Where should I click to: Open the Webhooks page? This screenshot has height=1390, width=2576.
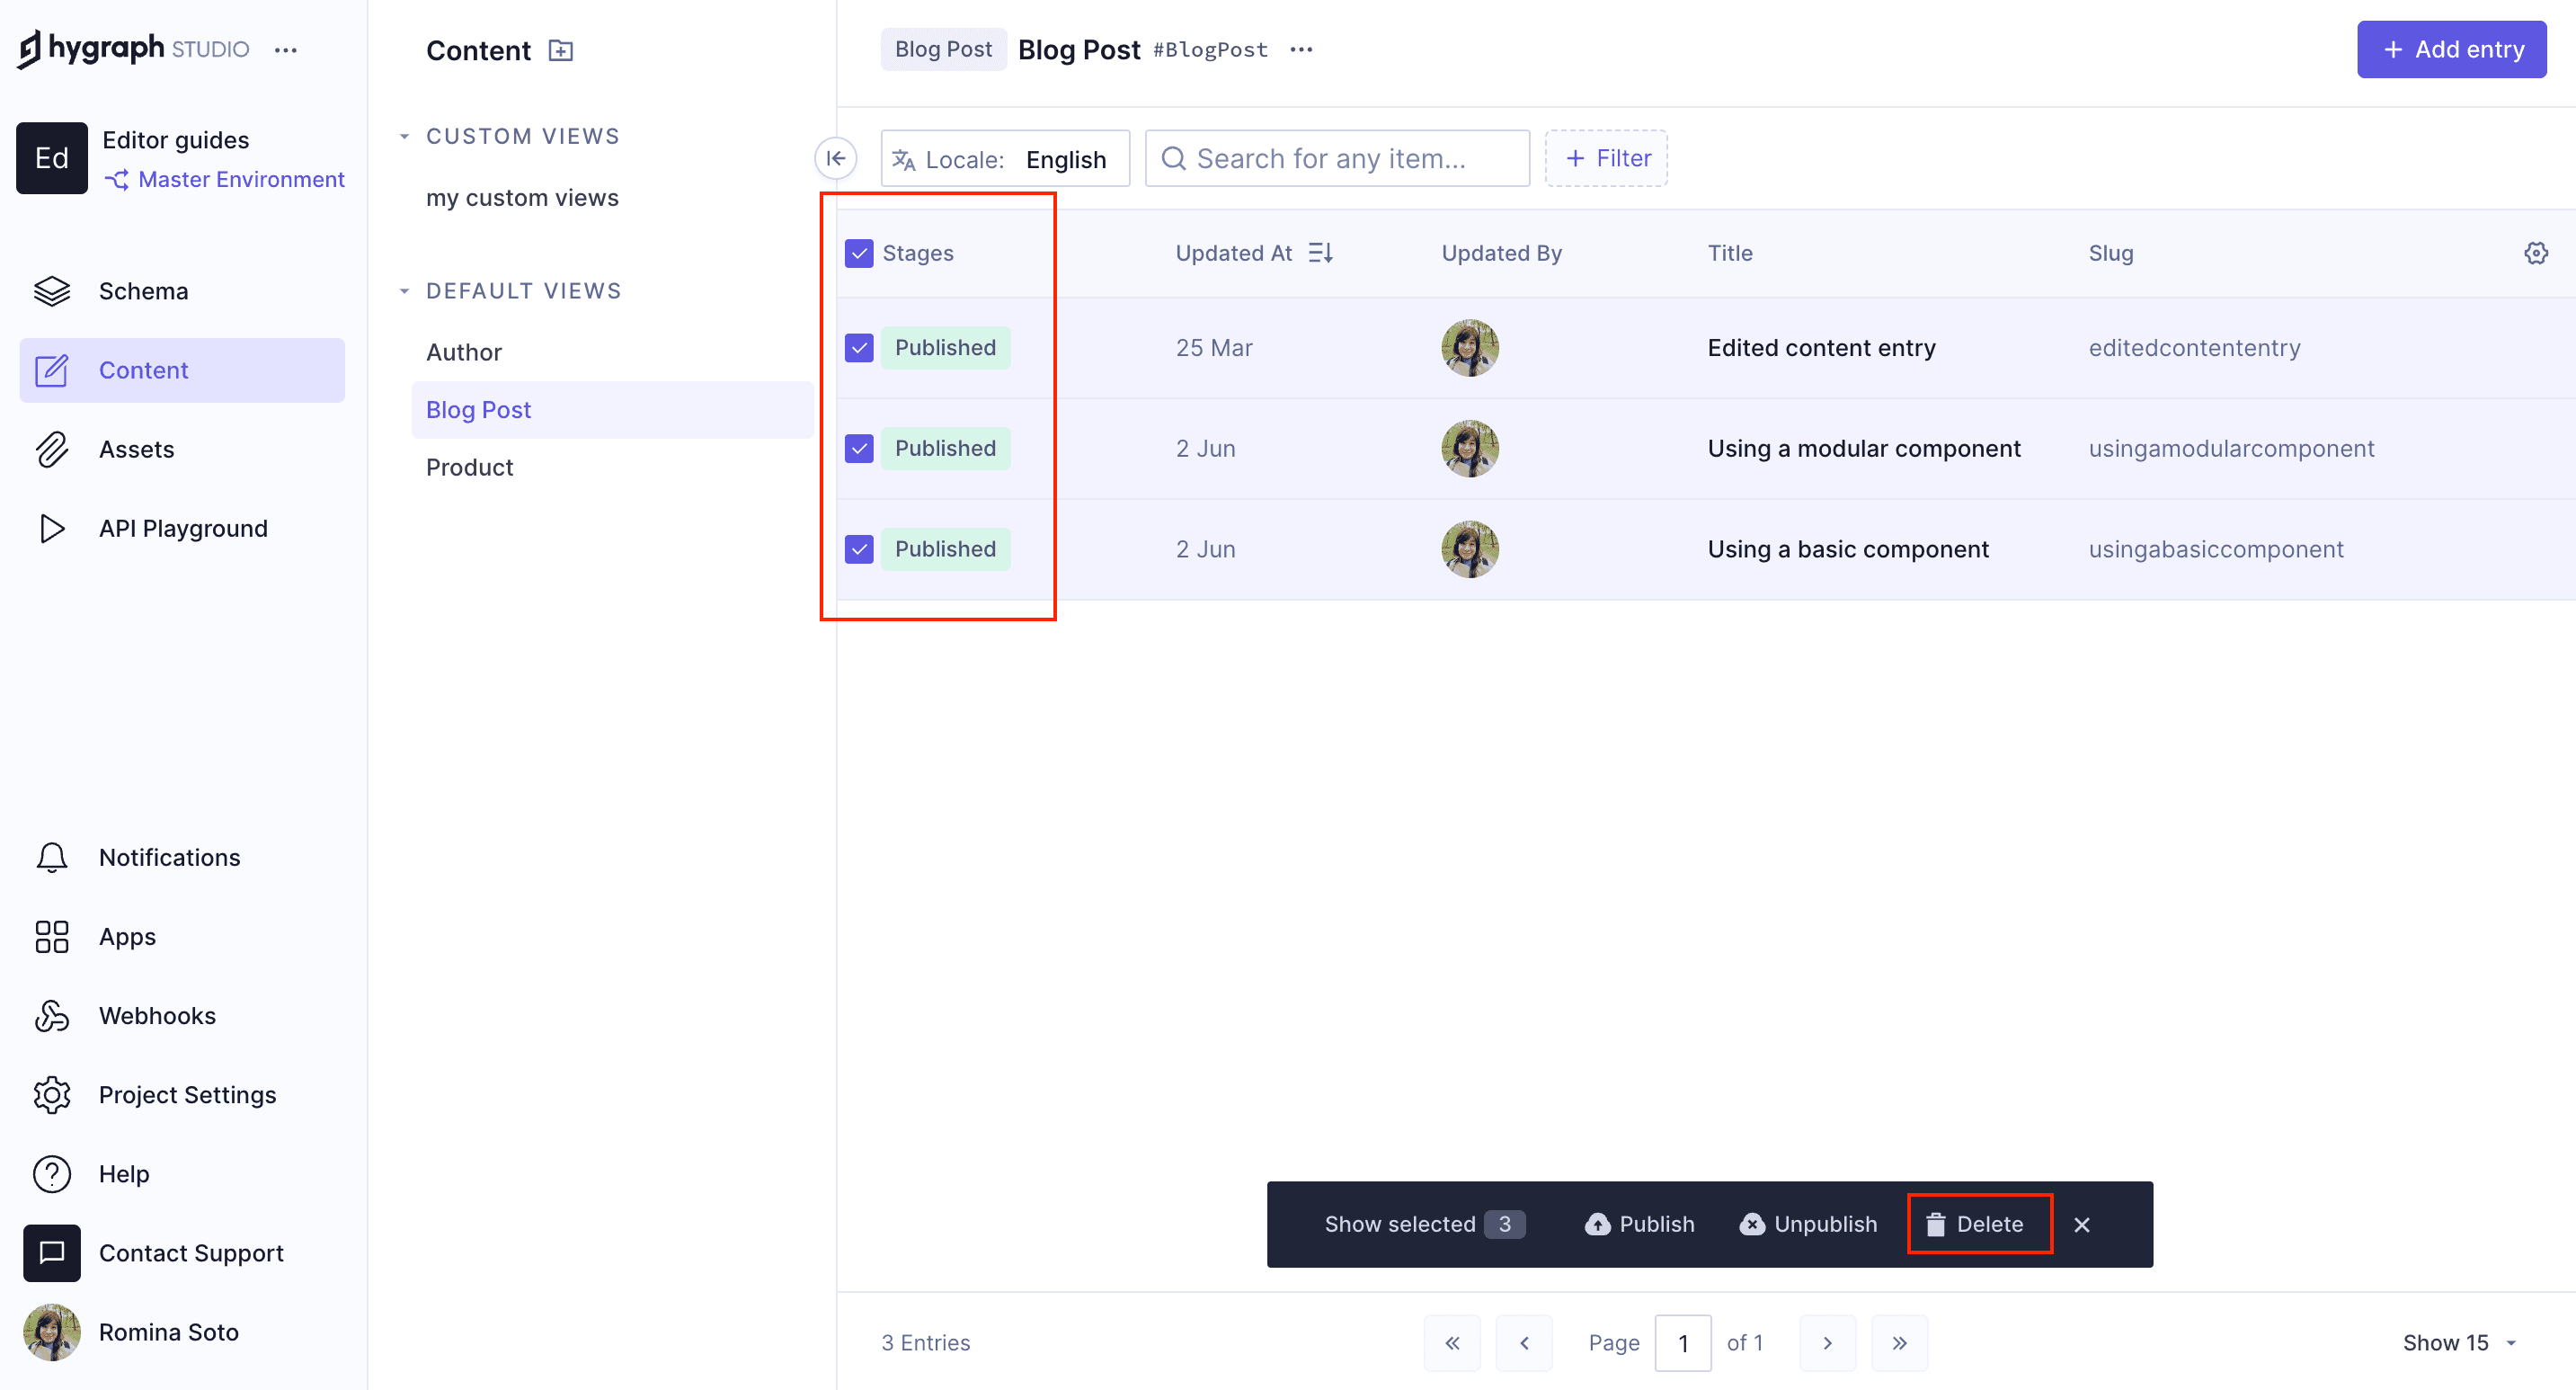(x=157, y=1015)
